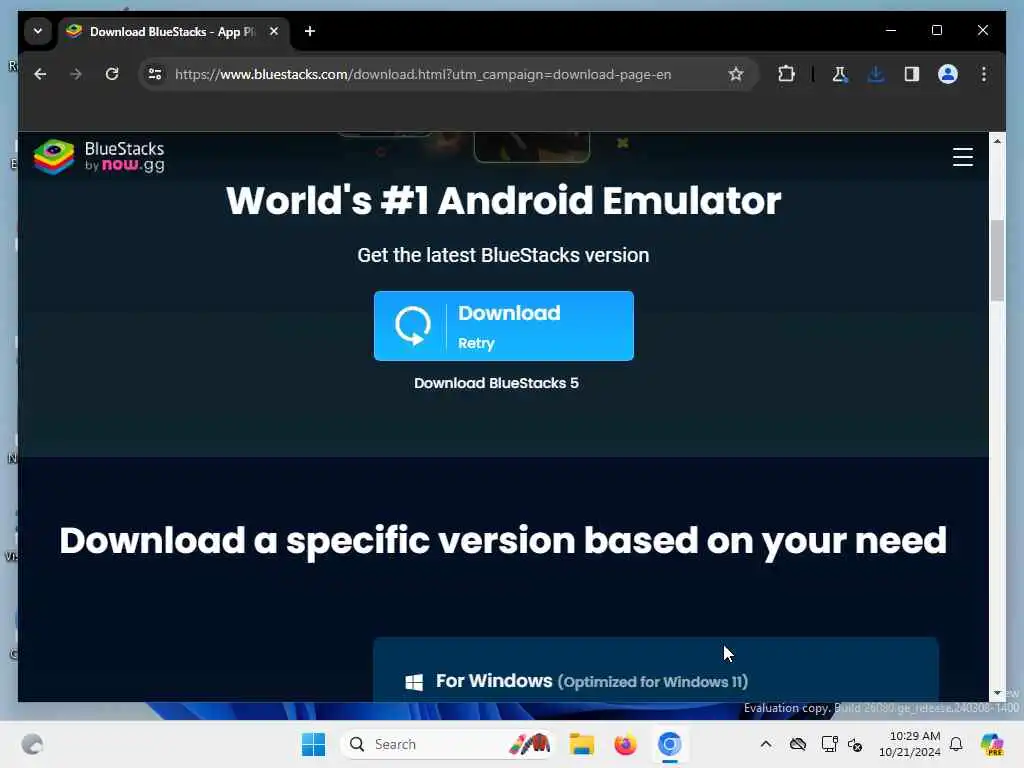Click the blue Download Retry button
Screen dimensions: 1024x768
tap(504, 326)
